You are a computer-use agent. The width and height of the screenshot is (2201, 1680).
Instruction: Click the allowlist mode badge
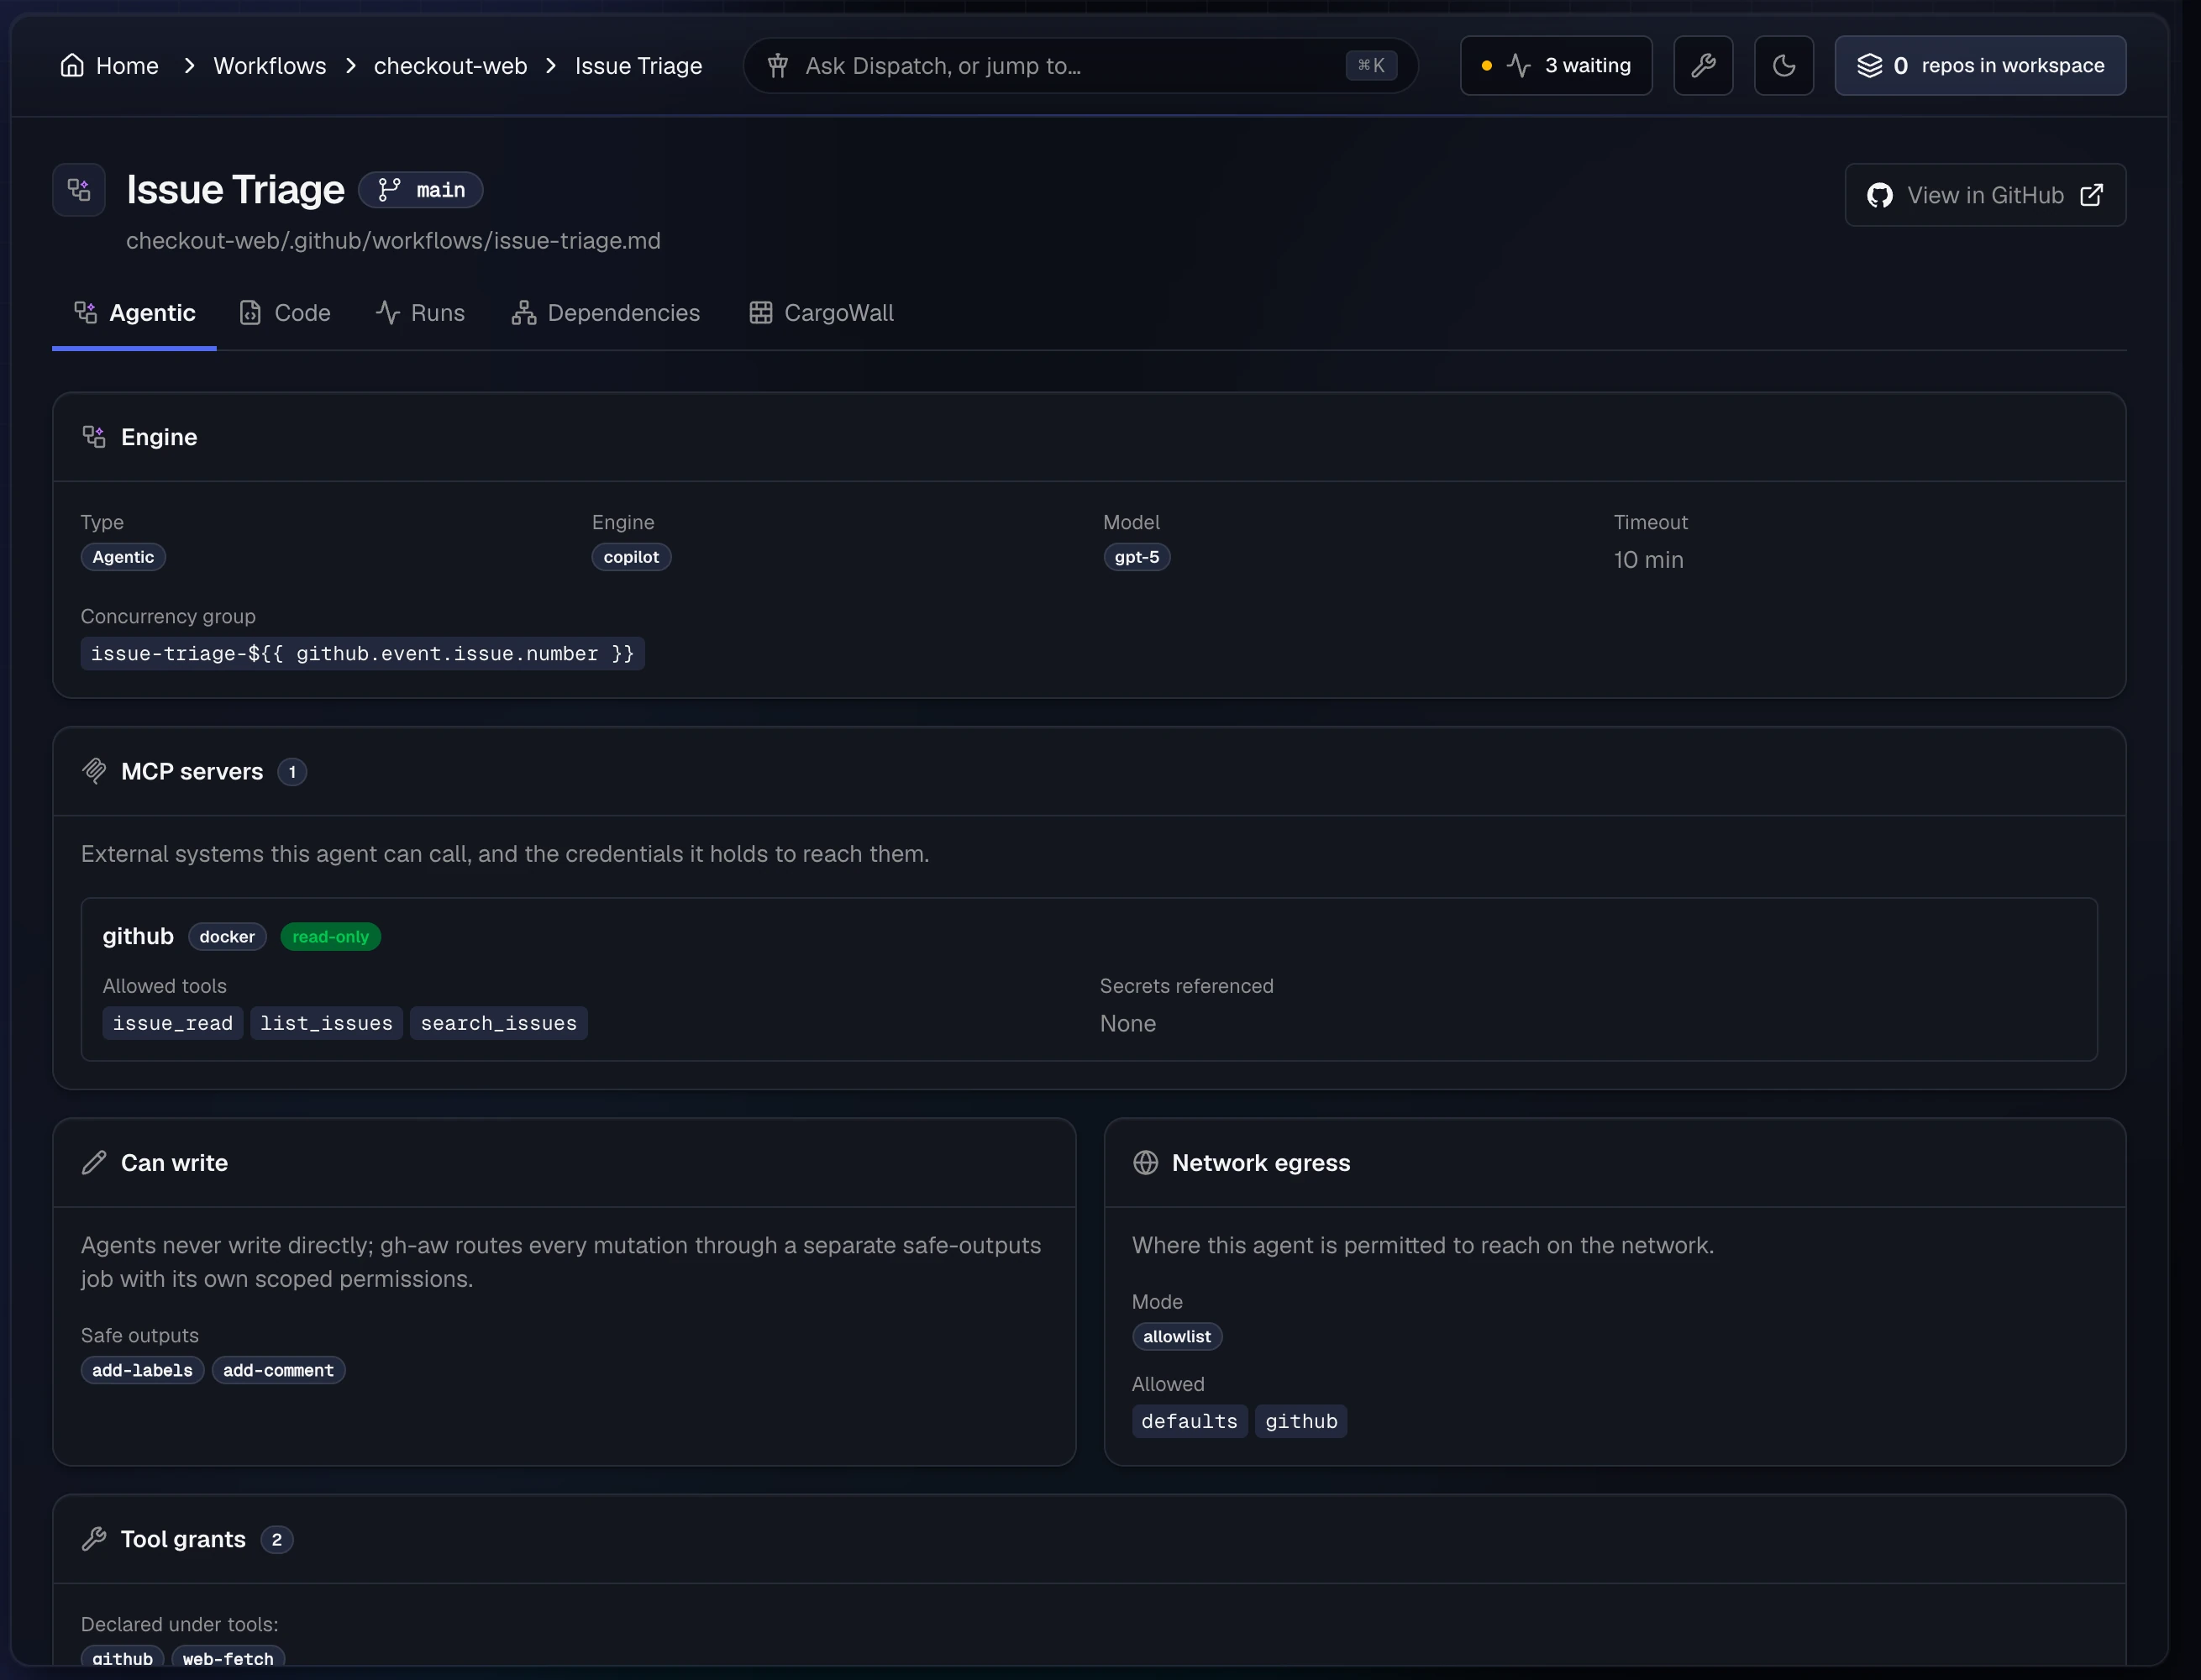coord(1177,1336)
